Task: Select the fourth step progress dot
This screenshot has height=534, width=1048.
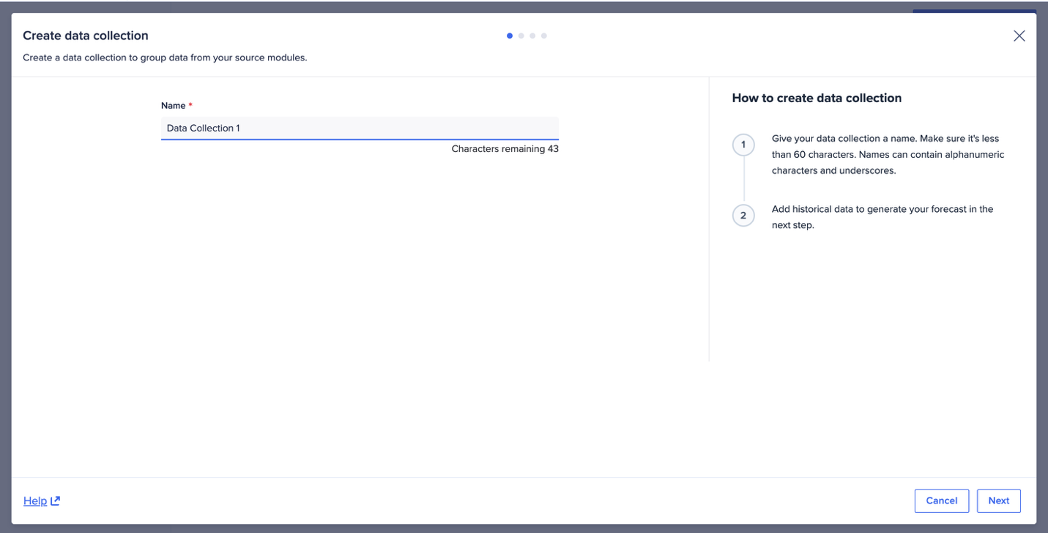Action: pos(544,35)
